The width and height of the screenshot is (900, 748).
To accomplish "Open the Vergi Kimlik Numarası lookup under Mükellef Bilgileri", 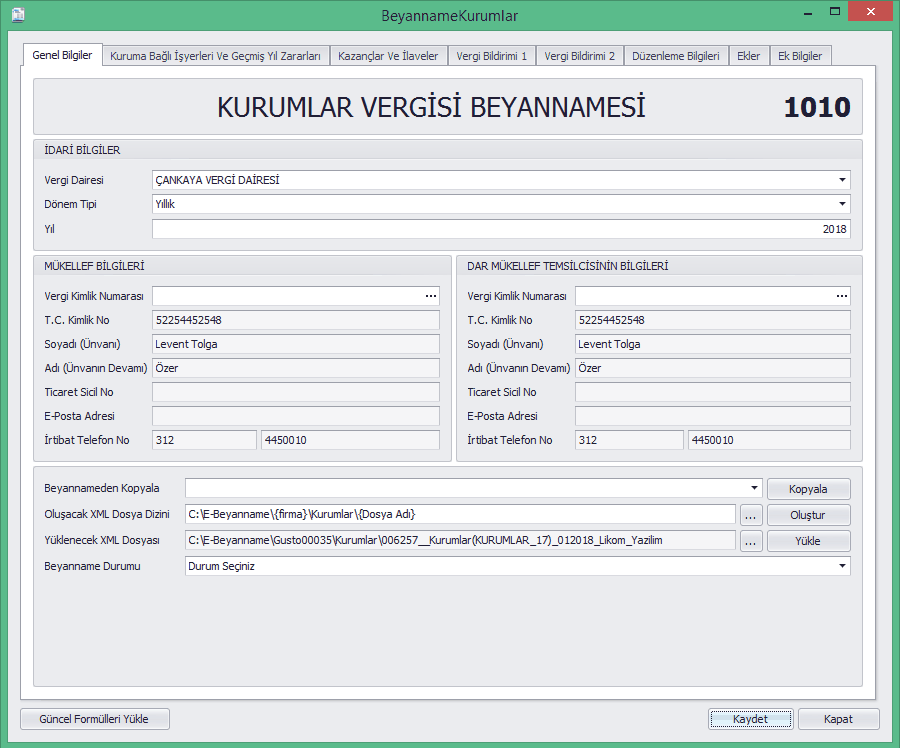I will pyautogui.click(x=430, y=296).
